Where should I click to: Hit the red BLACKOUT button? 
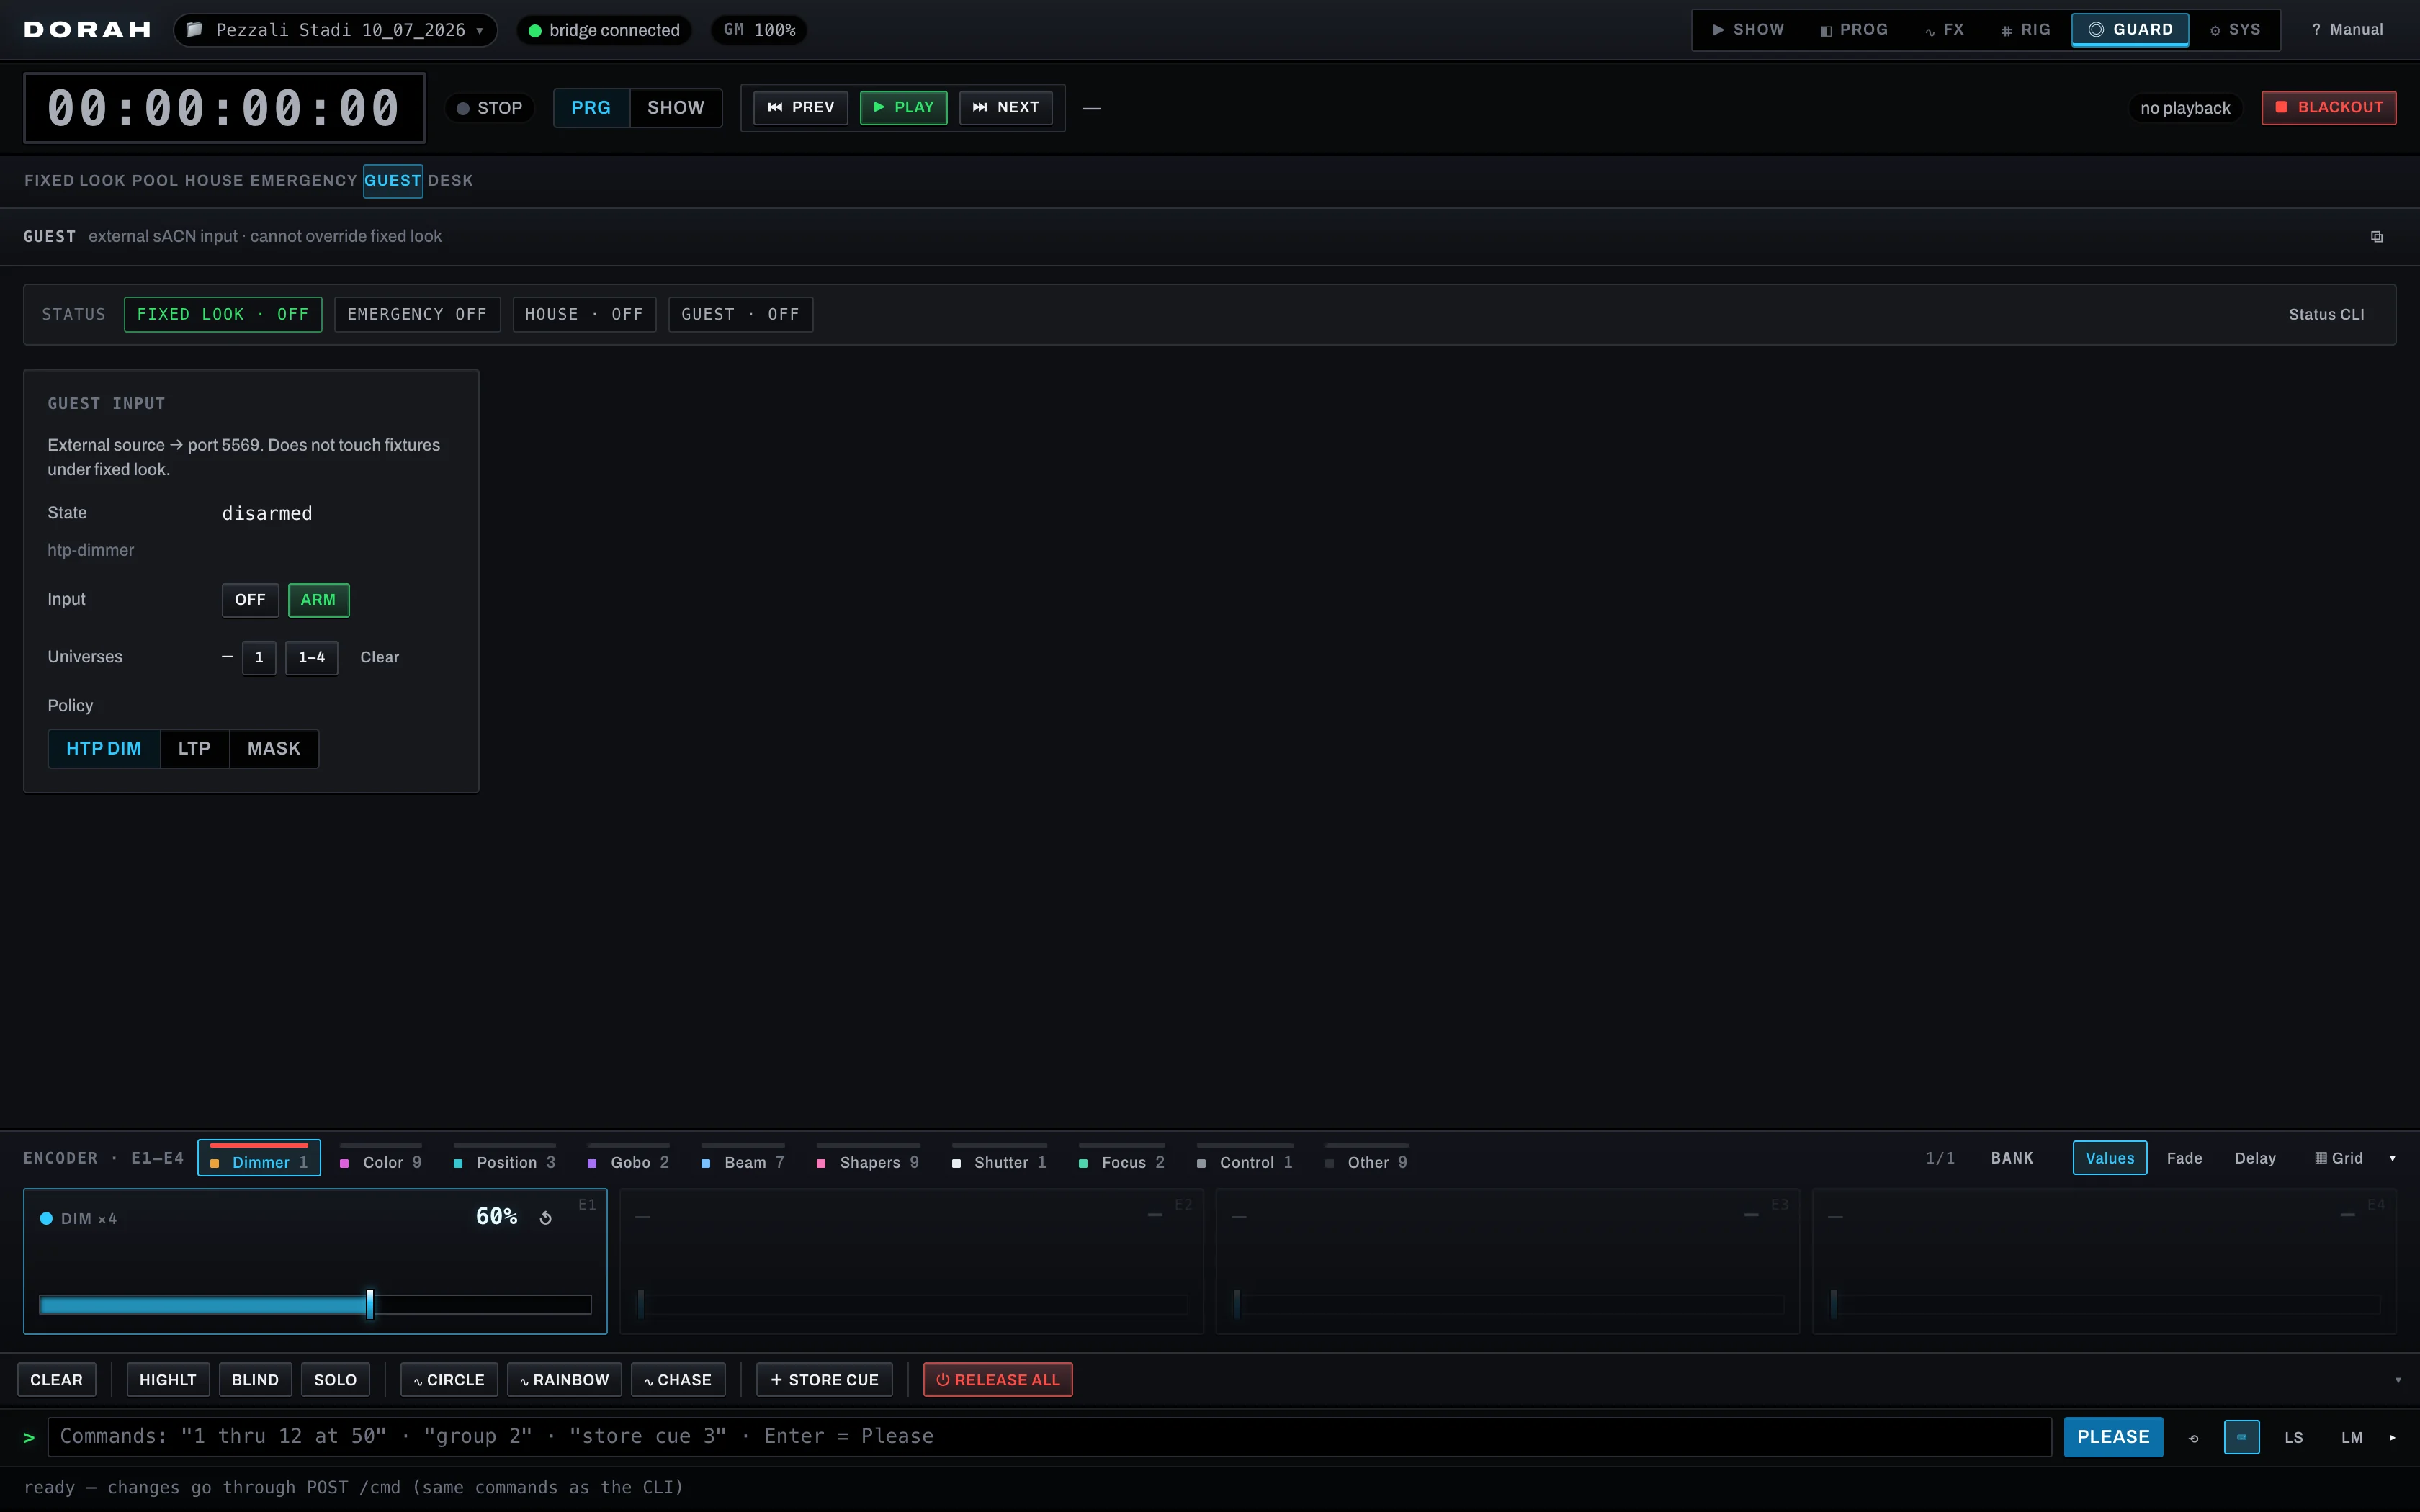coord(2328,108)
